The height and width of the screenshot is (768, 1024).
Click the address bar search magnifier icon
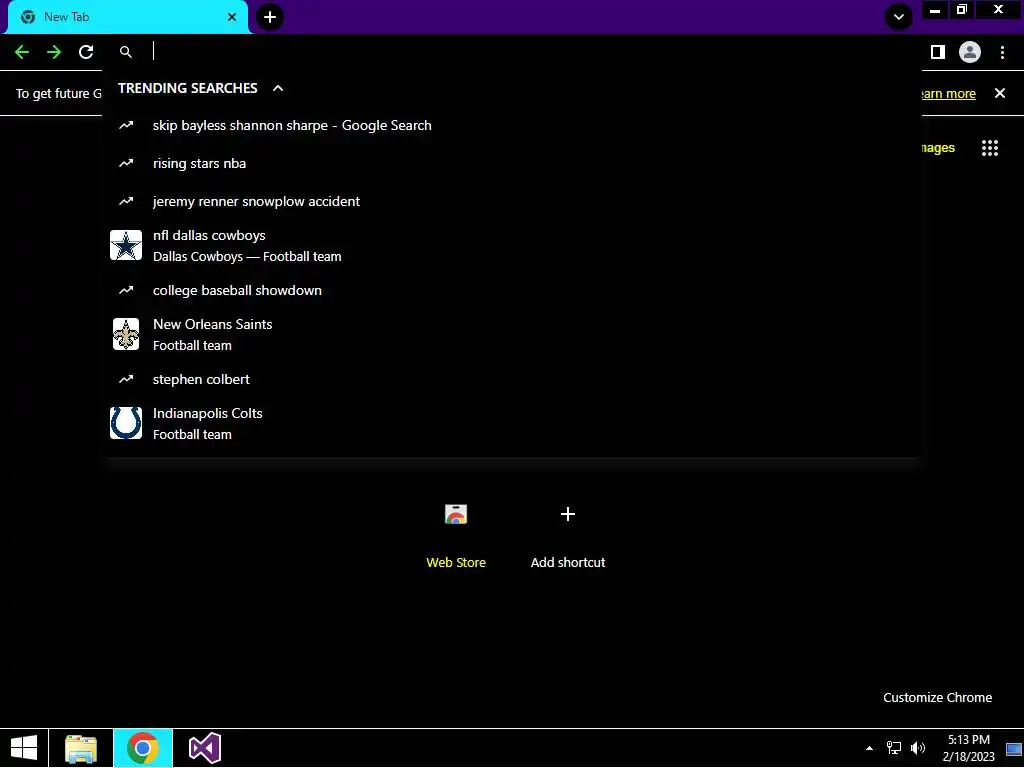click(x=126, y=52)
